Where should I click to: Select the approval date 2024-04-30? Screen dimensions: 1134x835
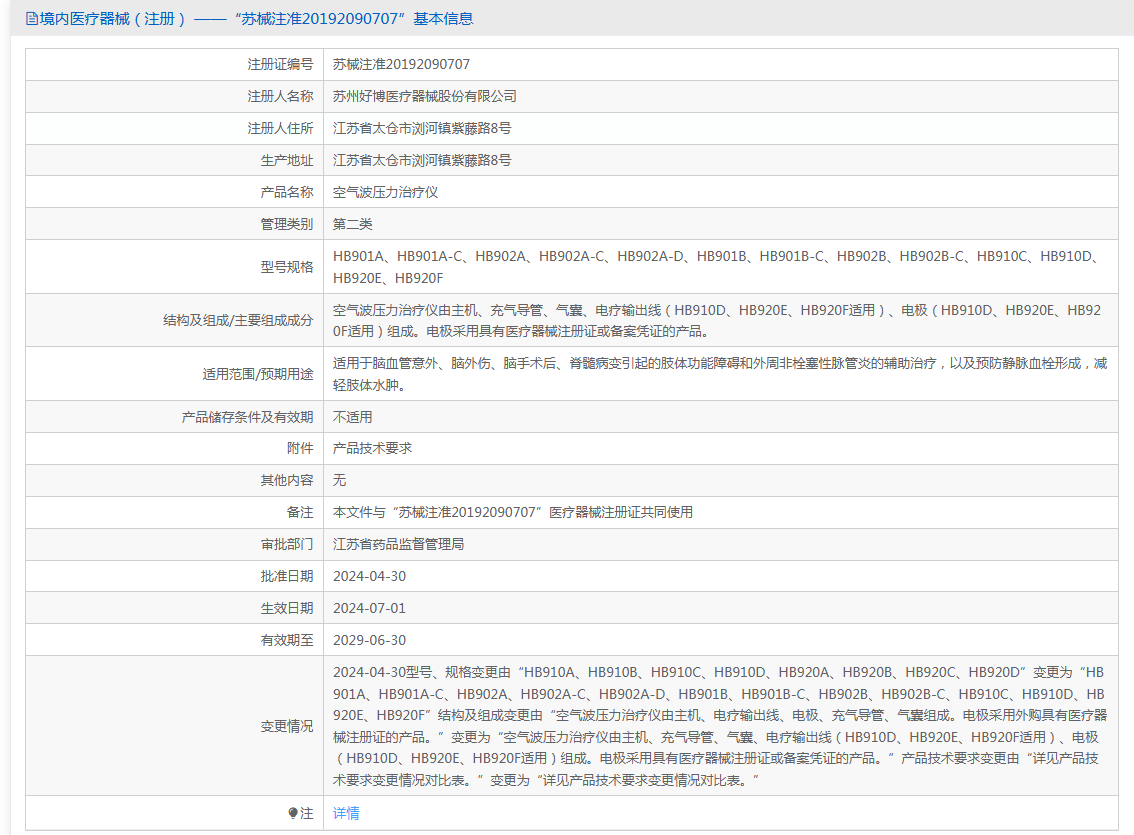point(369,576)
